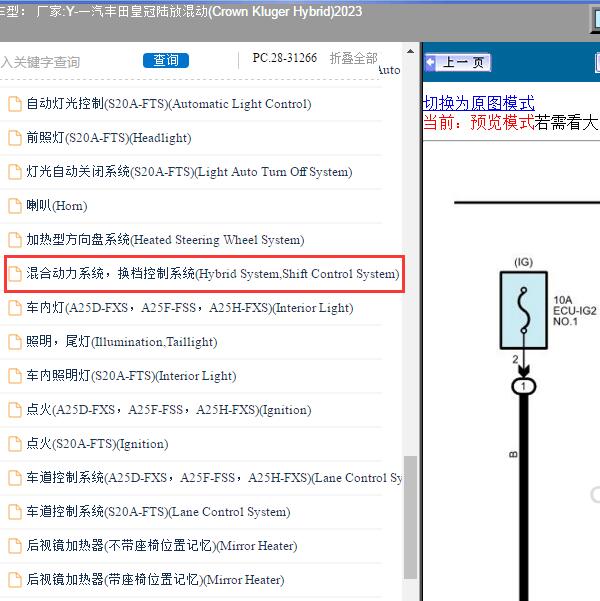Click document icon beside 后视镜加热器 (带座椅位置记忆)

[x=15, y=580]
